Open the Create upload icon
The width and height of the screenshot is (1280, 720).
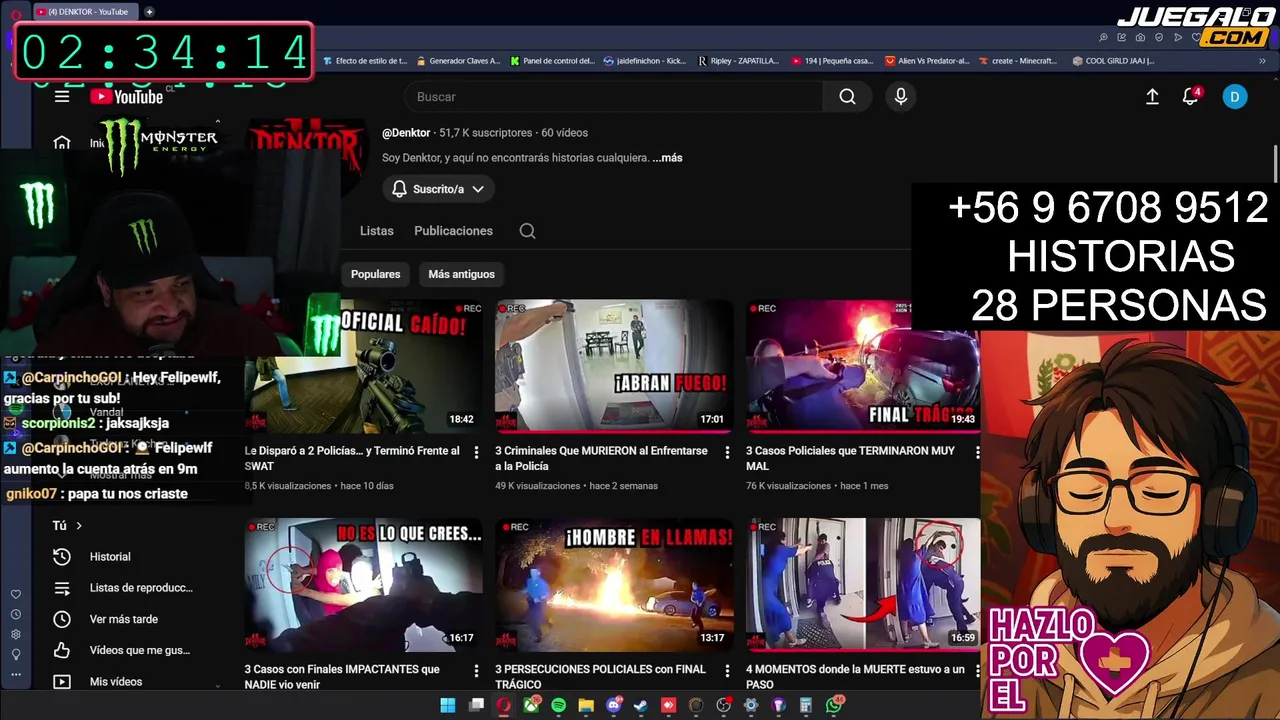click(x=1152, y=97)
